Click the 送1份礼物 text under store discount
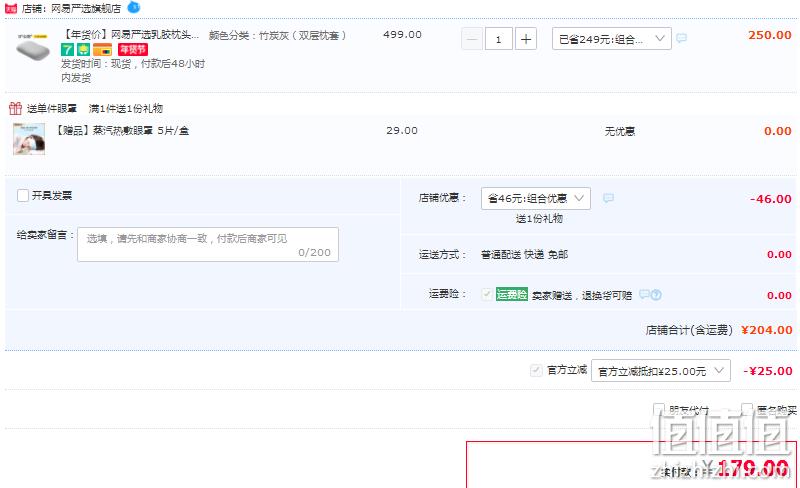This screenshot has height=488, width=800. pos(539,218)
